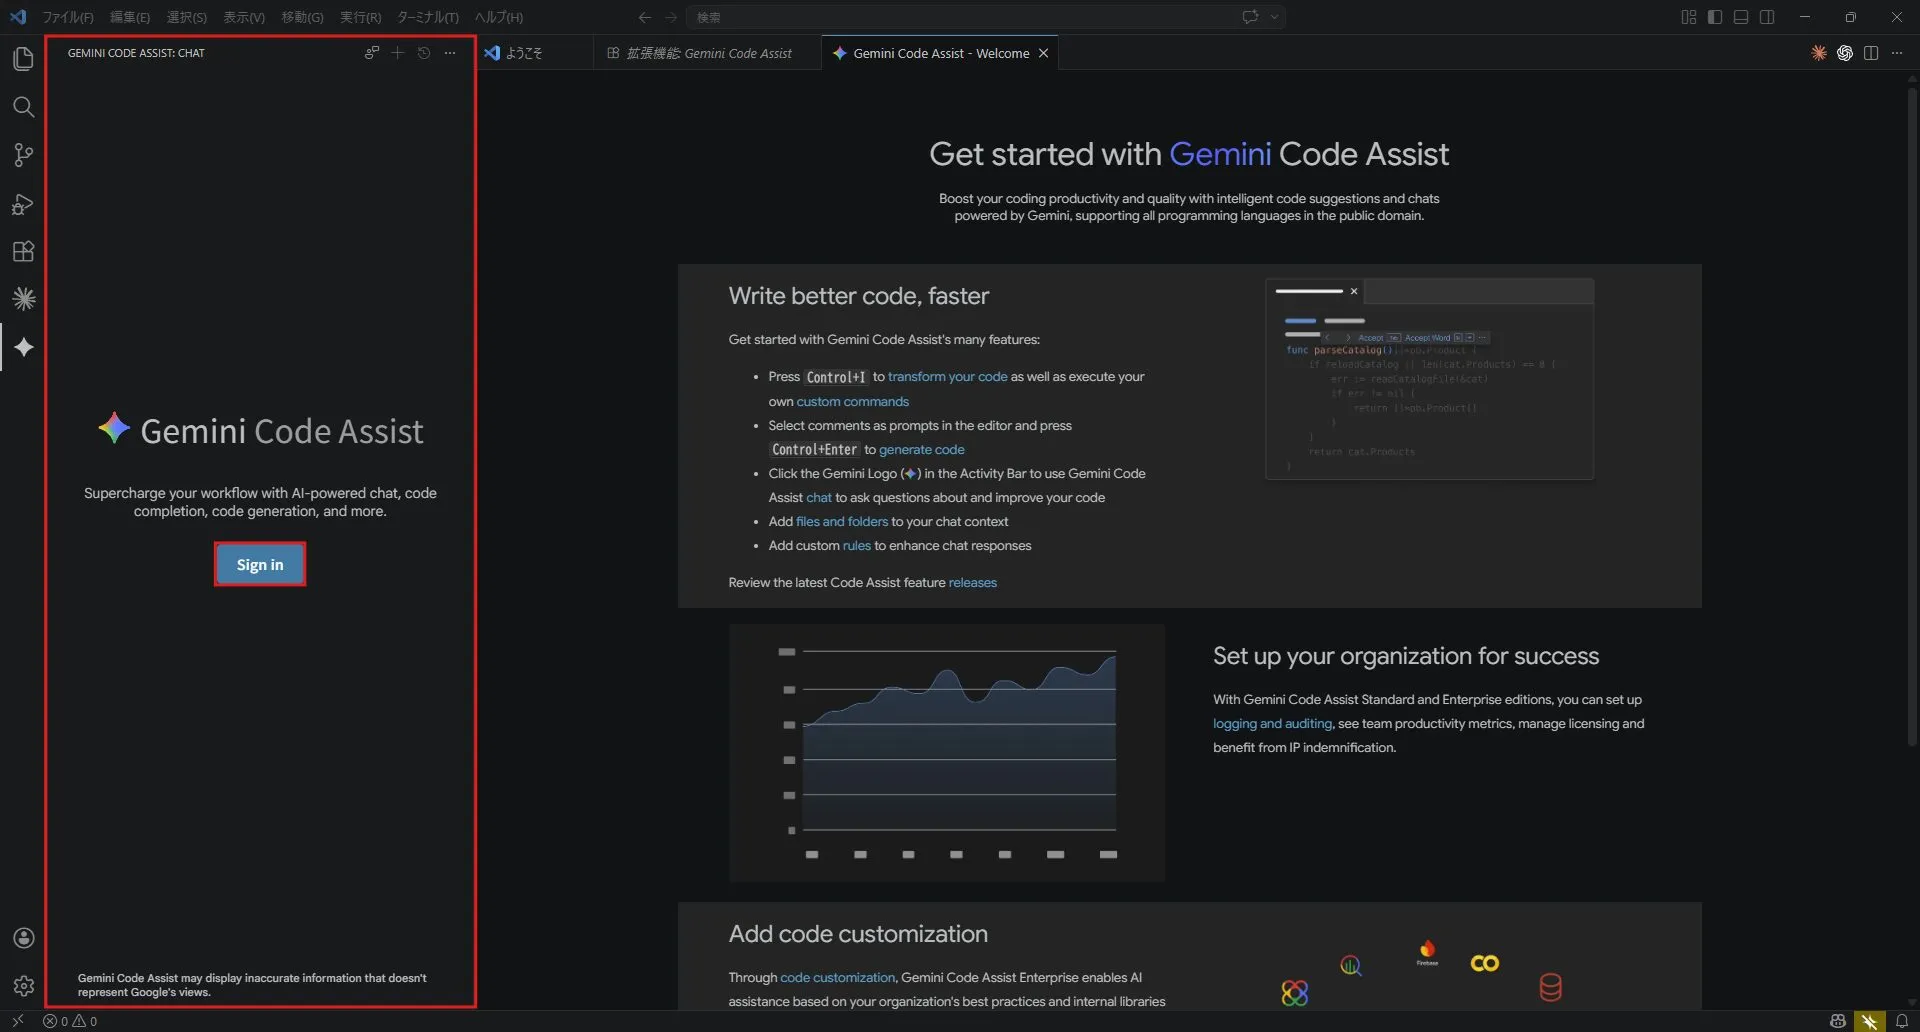Screen dimensions: 1920x1032
Task: Open more actions in Gemini chat panel
Action: click(450, 53)
